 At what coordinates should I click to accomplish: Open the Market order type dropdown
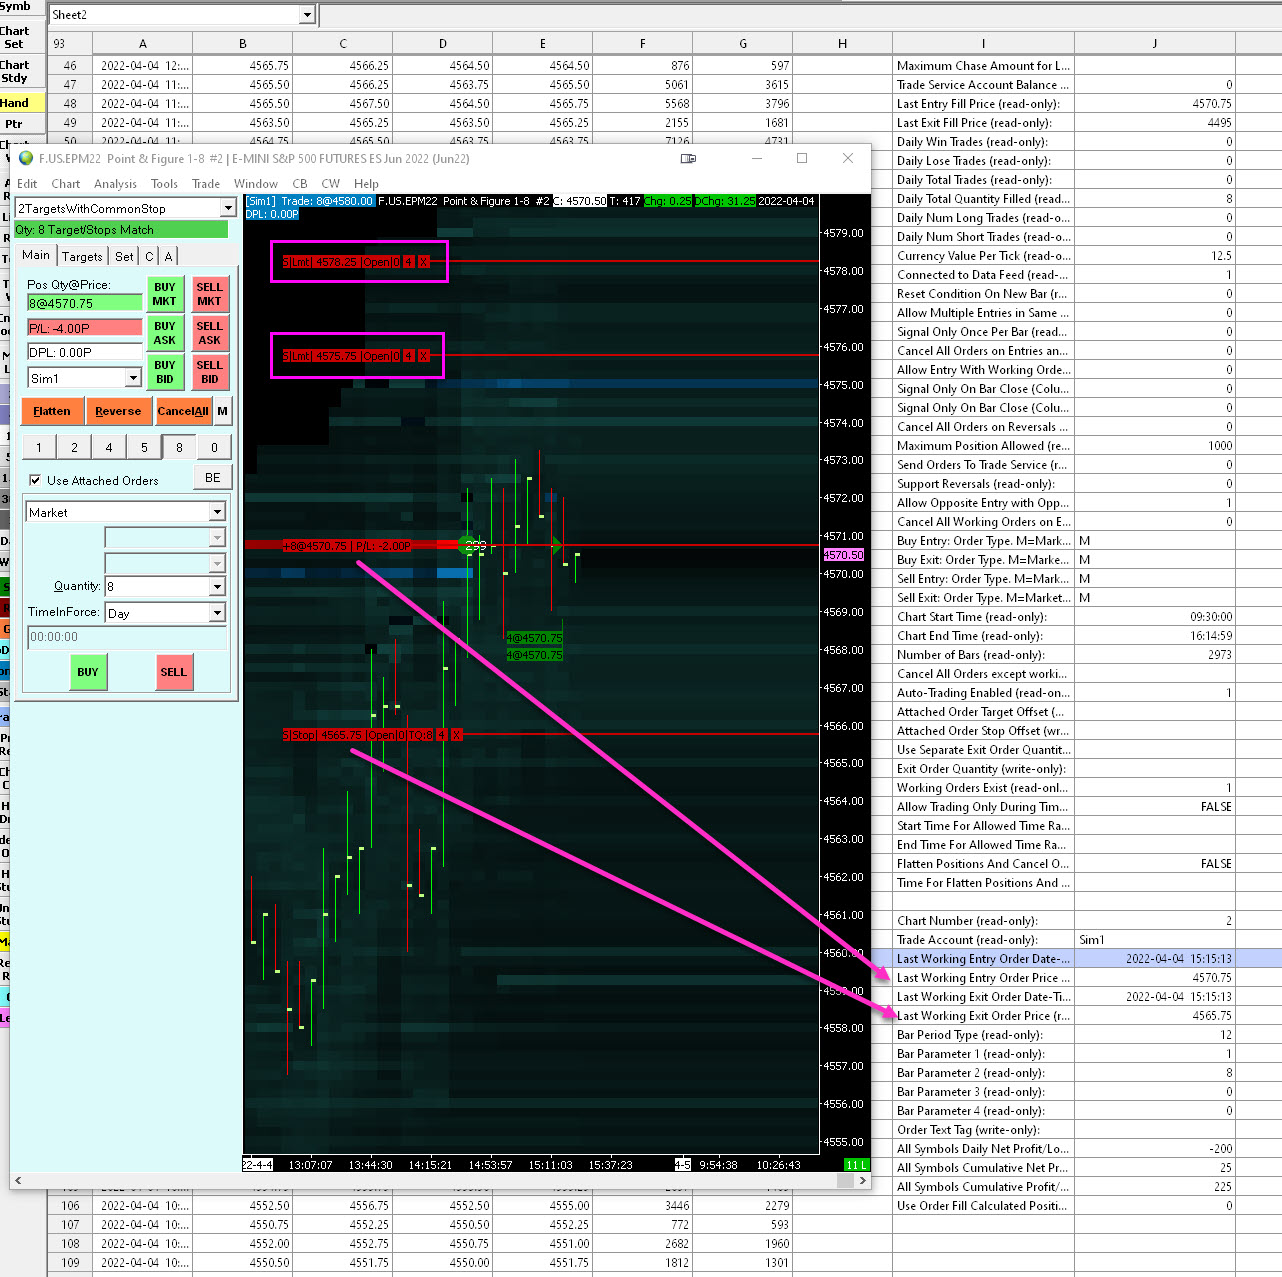click(x=217, y=512)
